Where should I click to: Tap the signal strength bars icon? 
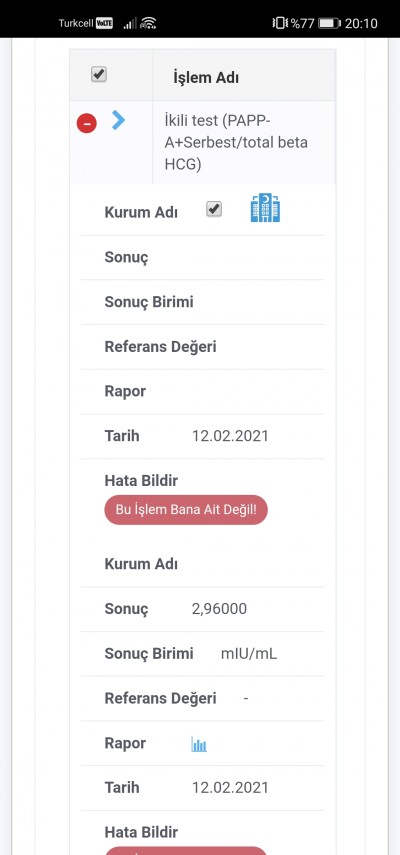point(130,23)
